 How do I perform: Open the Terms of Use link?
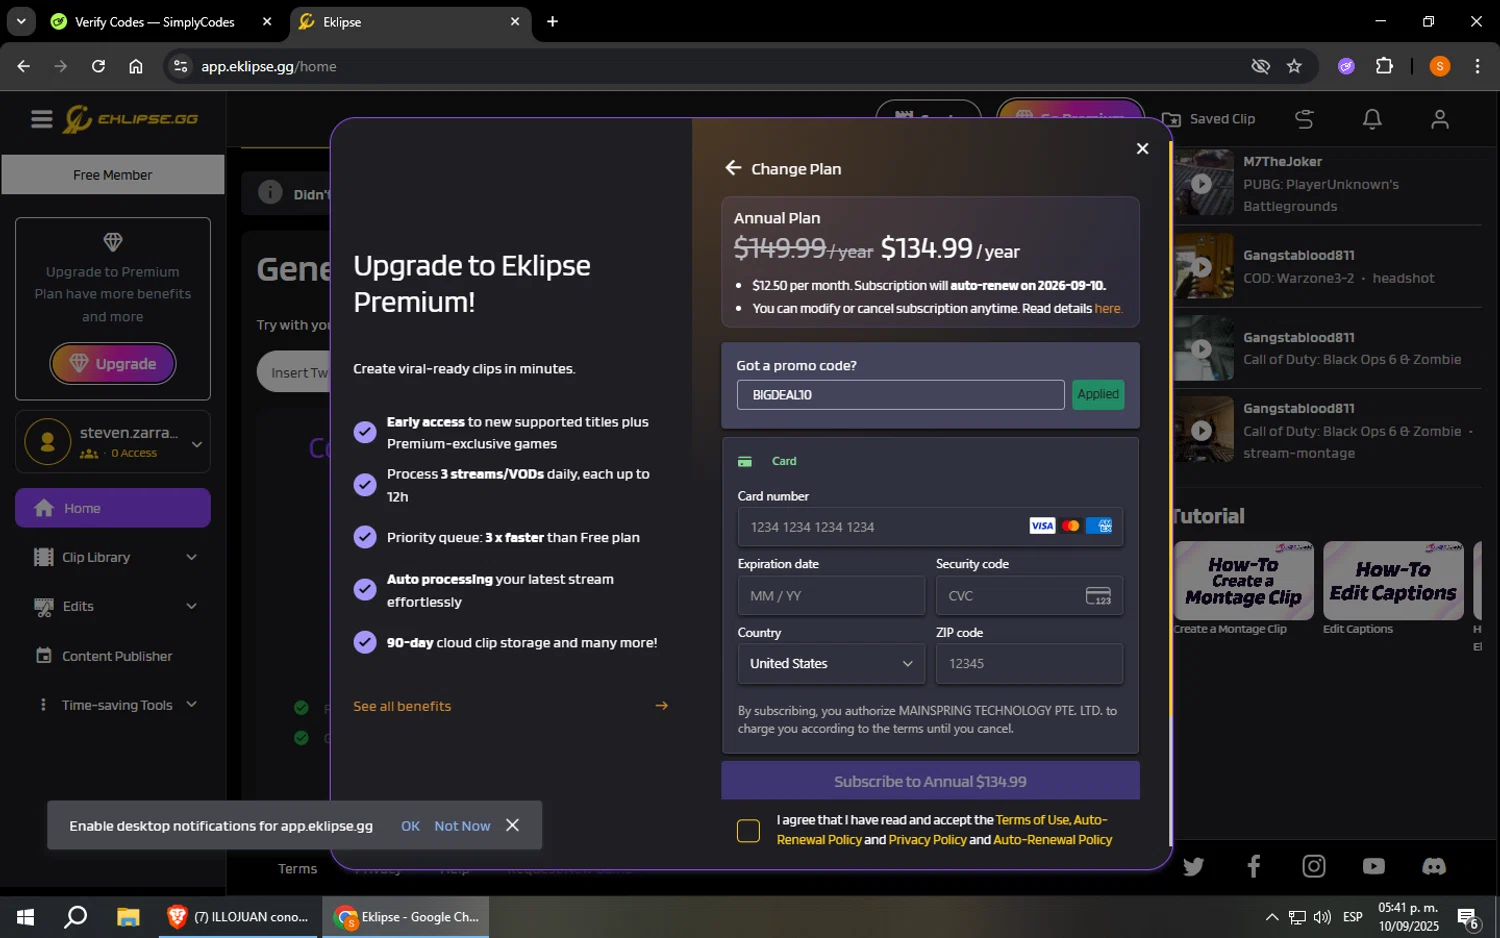pos(1032,820)
